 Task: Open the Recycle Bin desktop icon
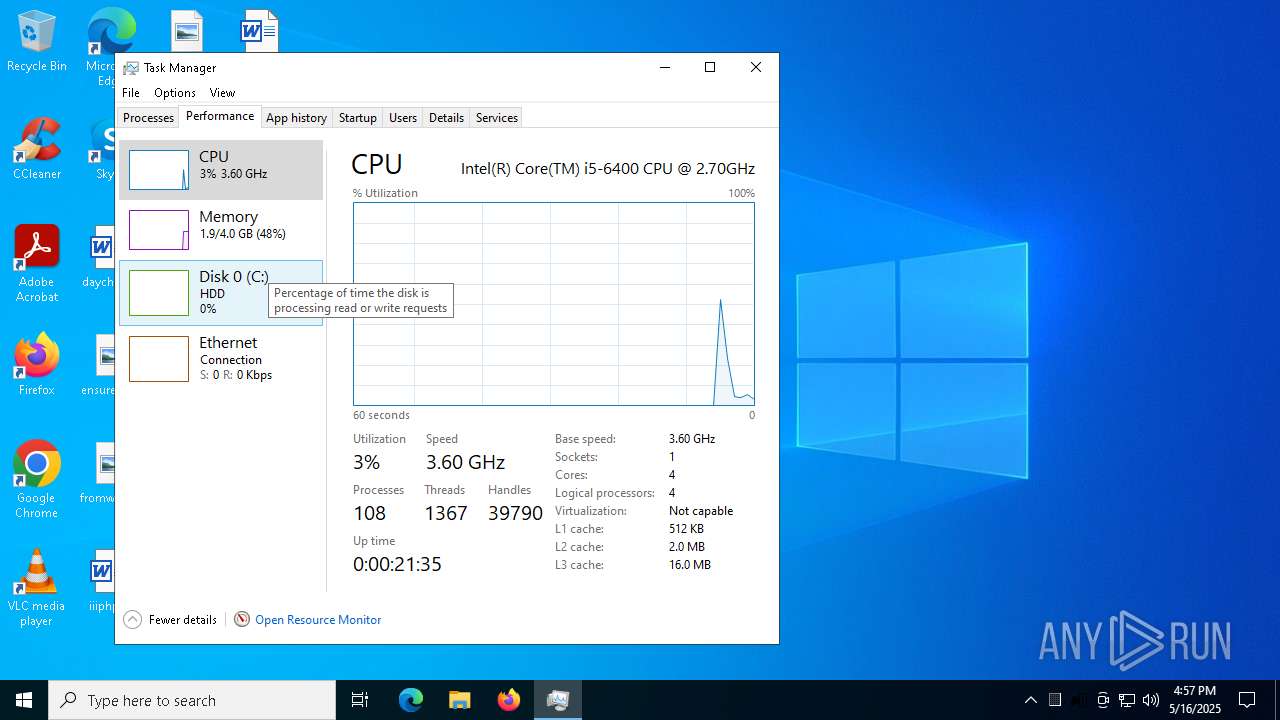click(37, 42)
